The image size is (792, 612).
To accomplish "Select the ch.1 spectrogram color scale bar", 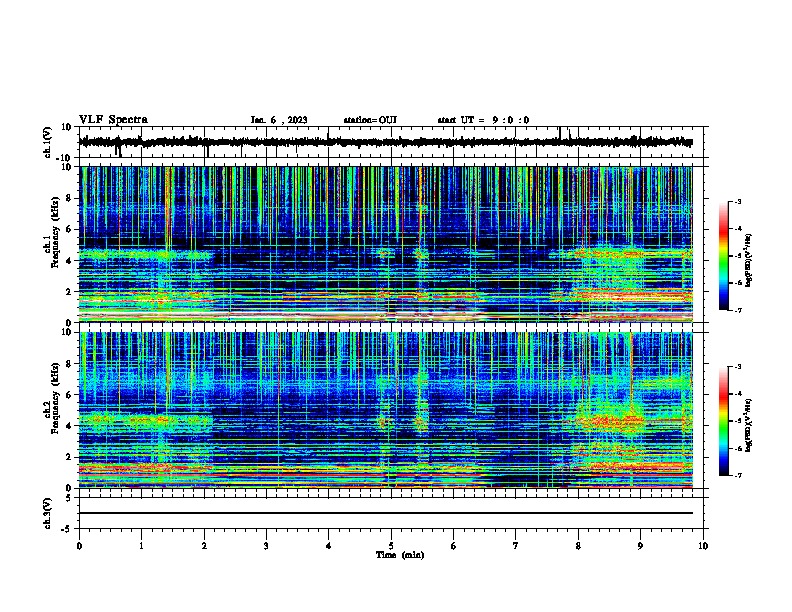I will [723, 256].
